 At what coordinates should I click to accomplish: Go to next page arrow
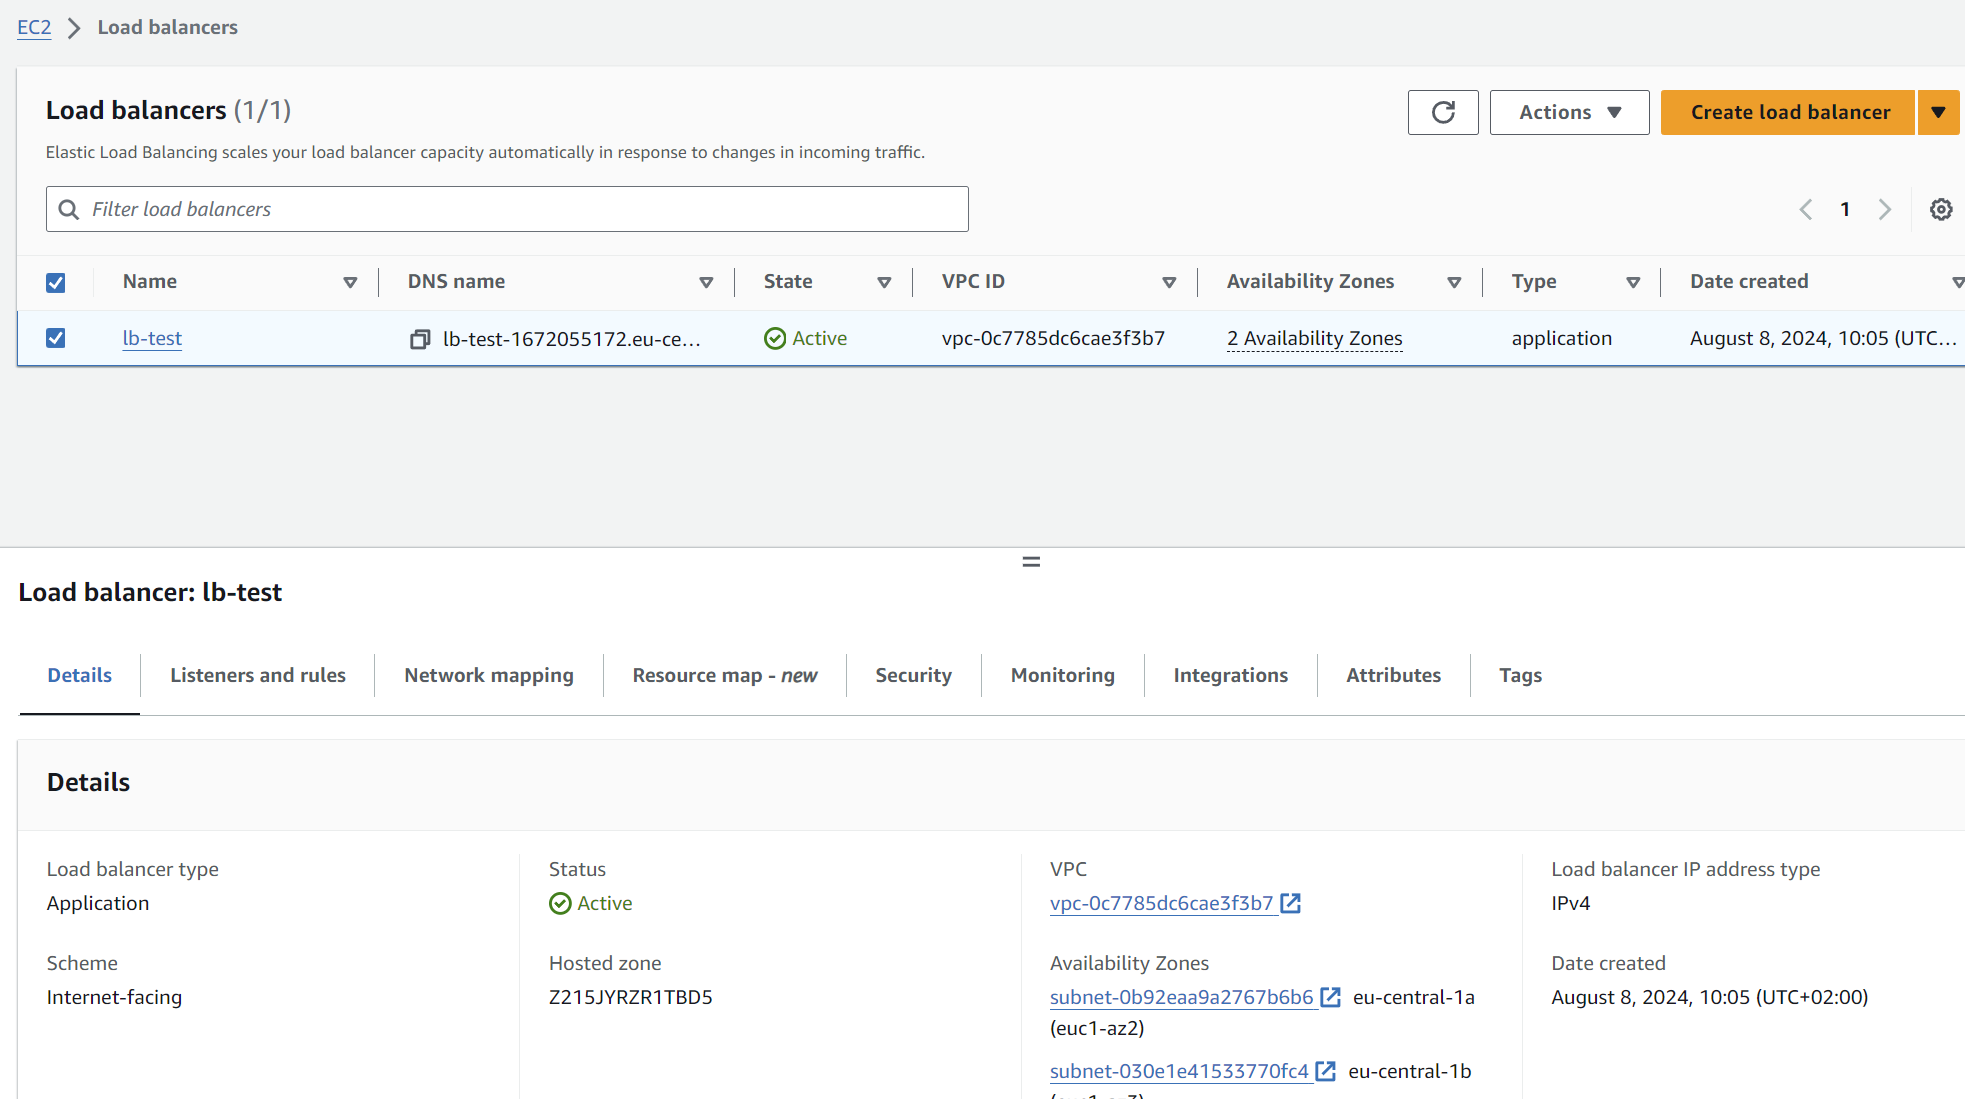(1884, 209)
